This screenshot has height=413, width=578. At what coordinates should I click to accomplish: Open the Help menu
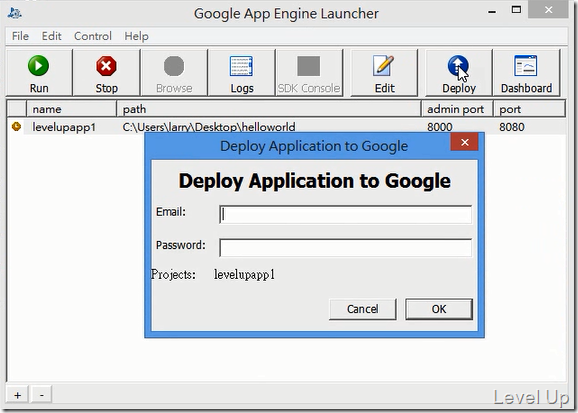click(x=136, y=36)
